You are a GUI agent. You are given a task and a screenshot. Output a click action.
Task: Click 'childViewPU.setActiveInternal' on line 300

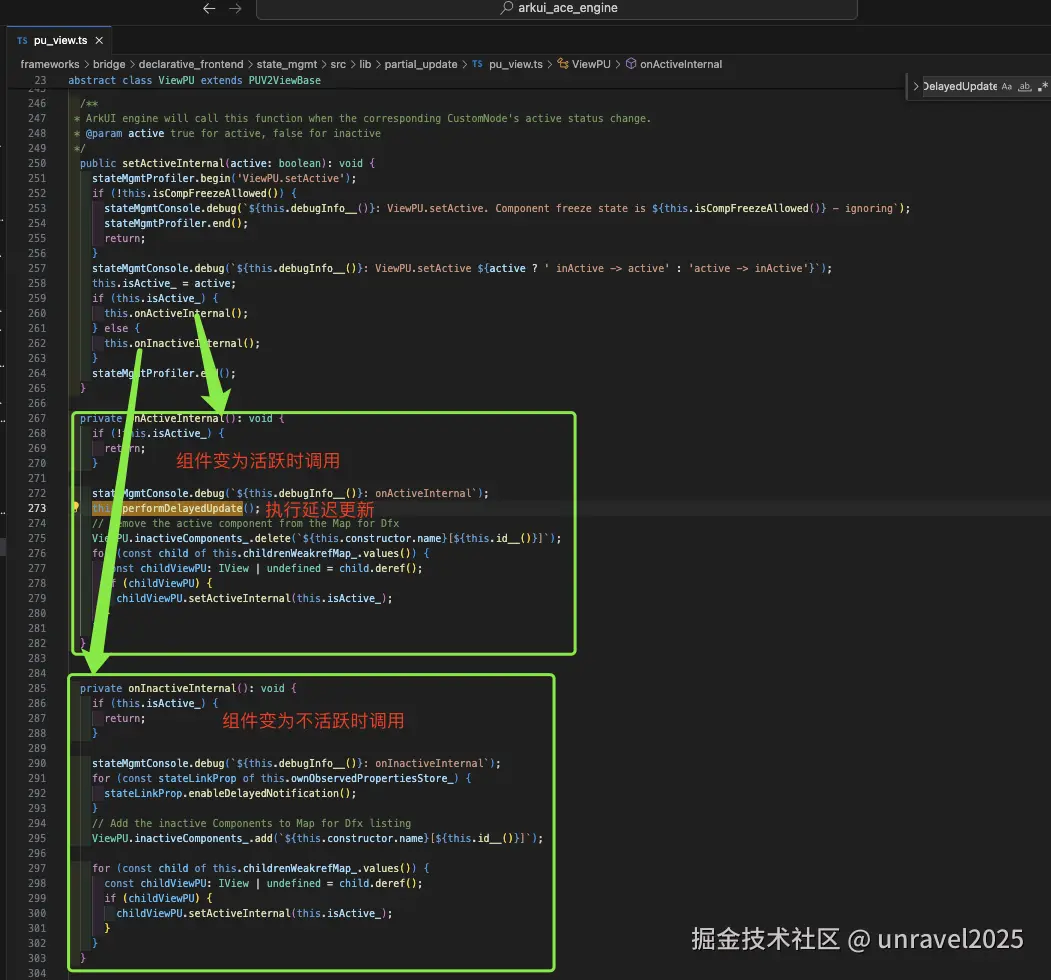click(x=254, y=914)
